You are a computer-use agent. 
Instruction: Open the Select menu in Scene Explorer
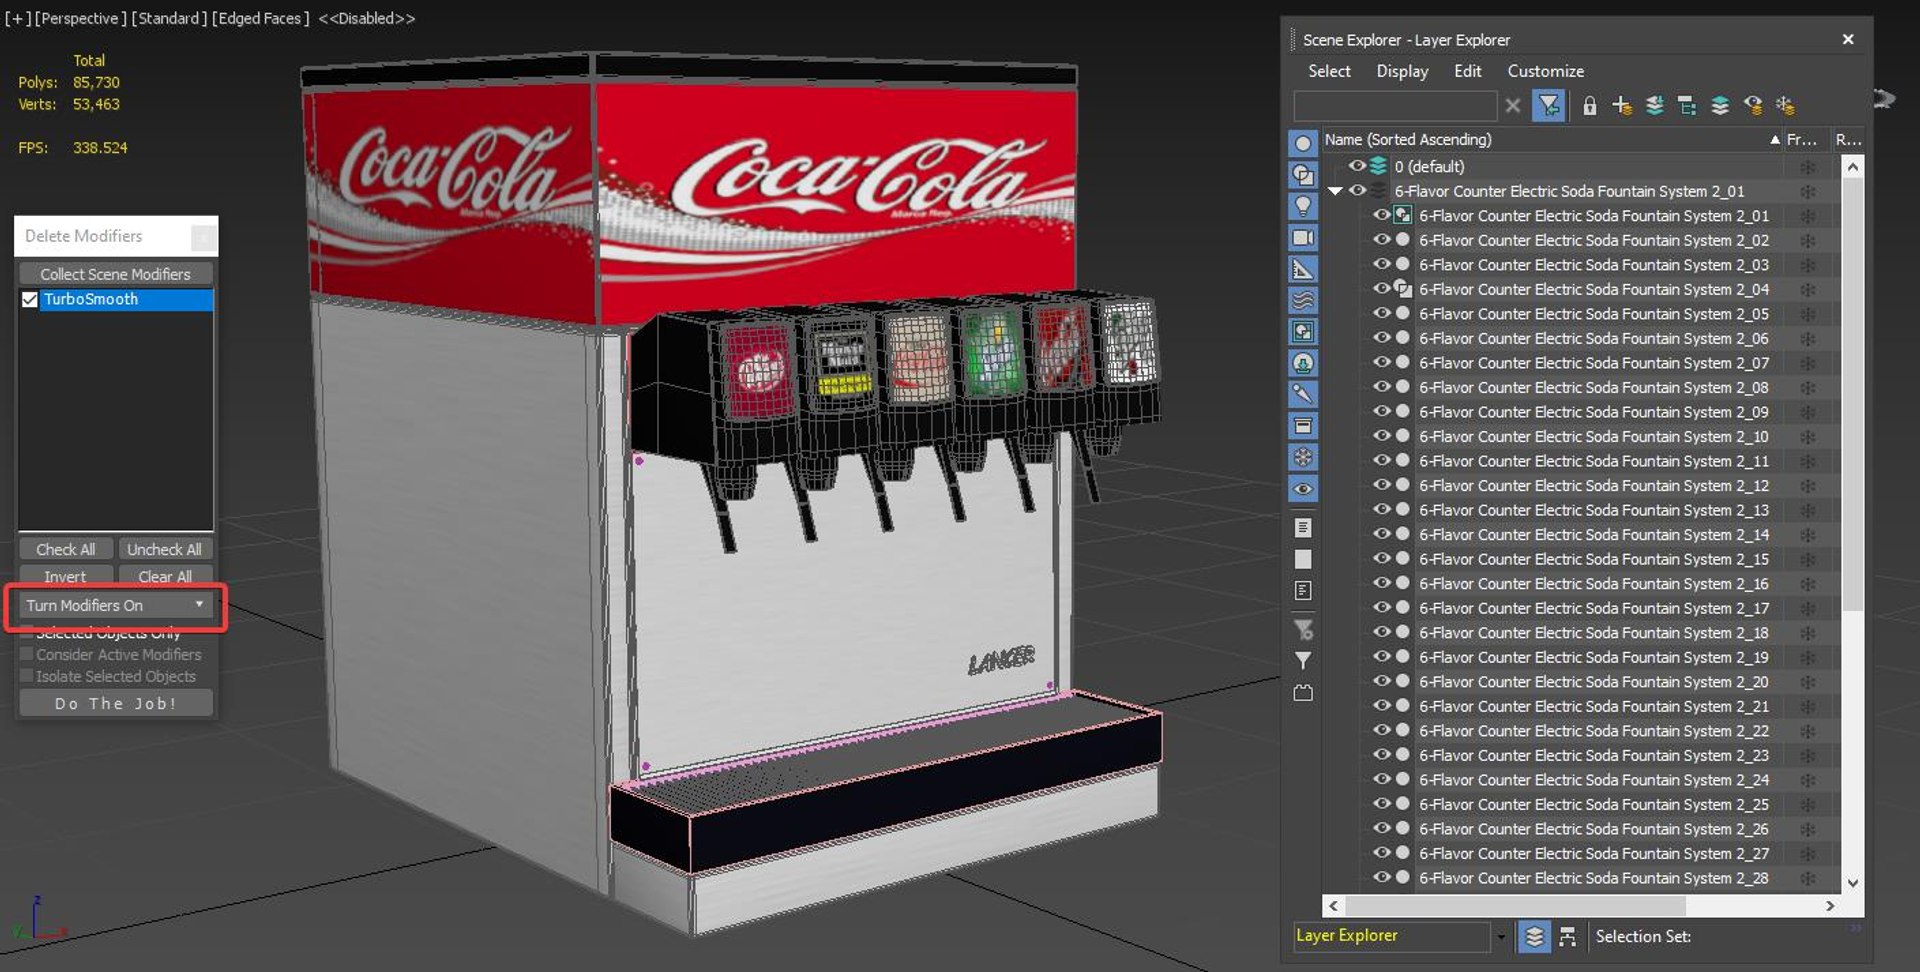1329,71
